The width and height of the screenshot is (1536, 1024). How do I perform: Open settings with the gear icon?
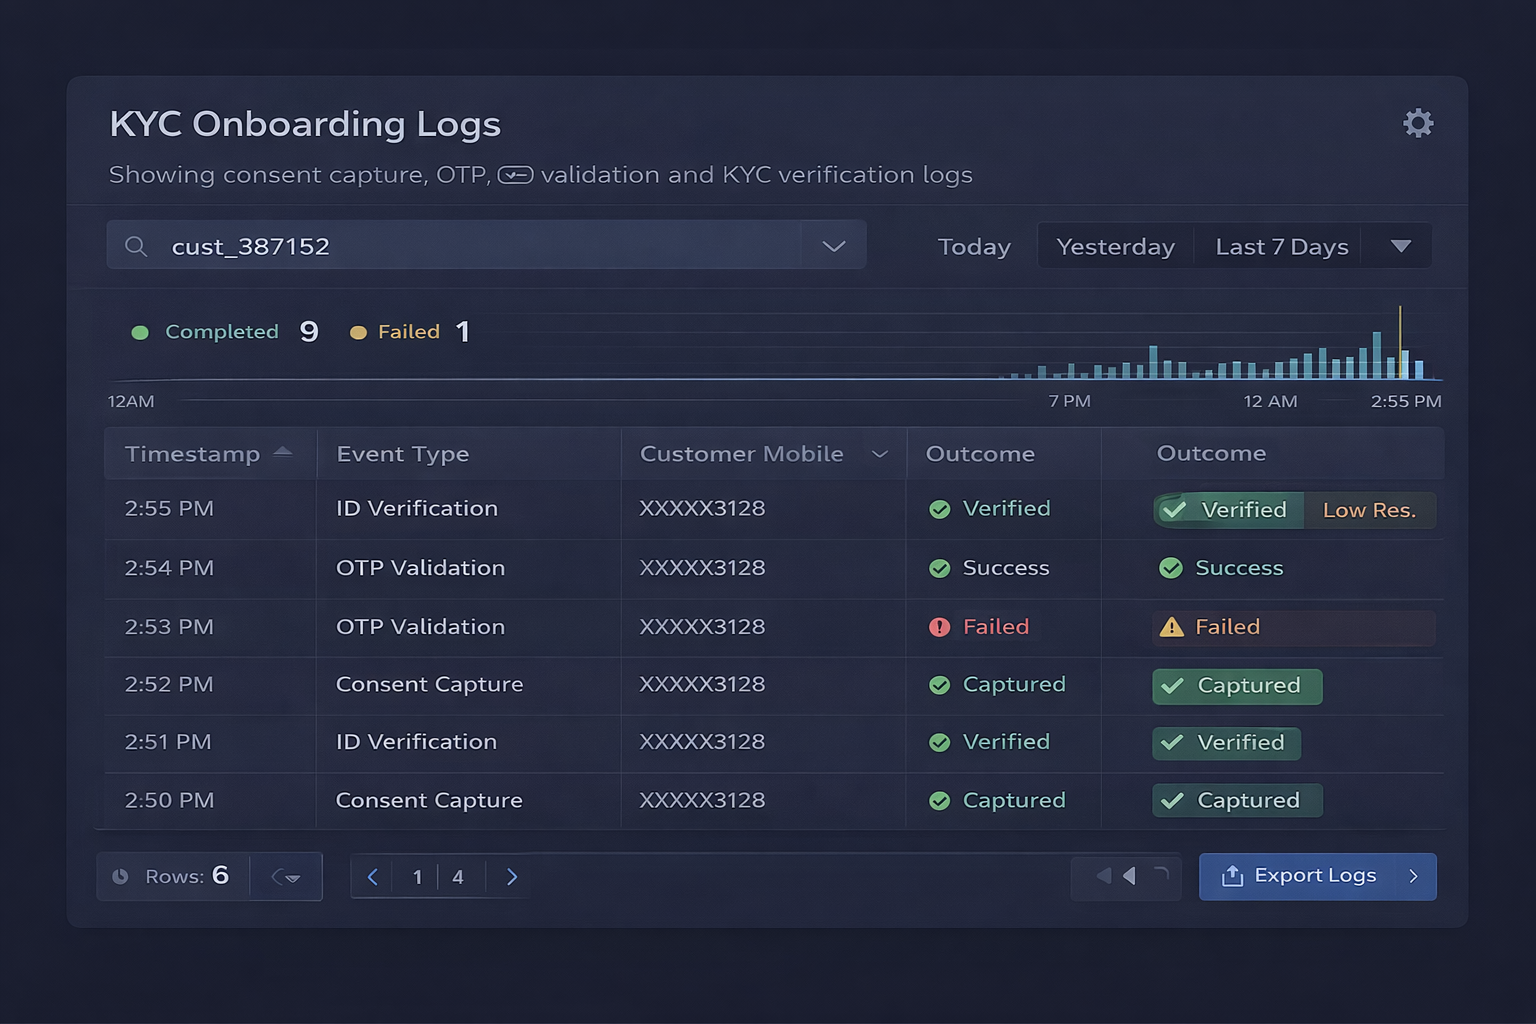(1418, 123)
